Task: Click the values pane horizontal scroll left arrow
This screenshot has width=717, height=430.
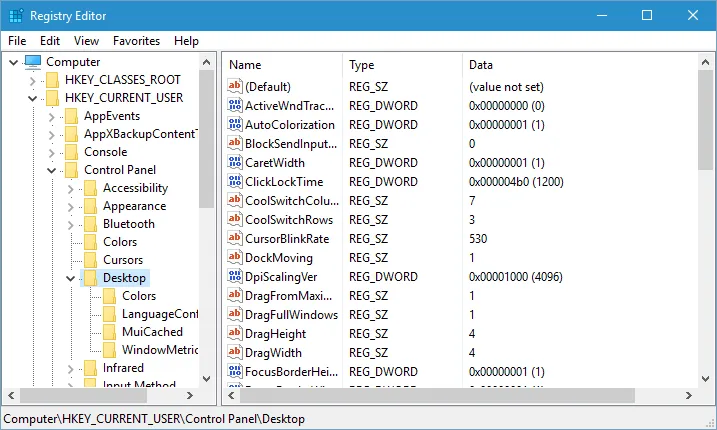Action: 231,396
